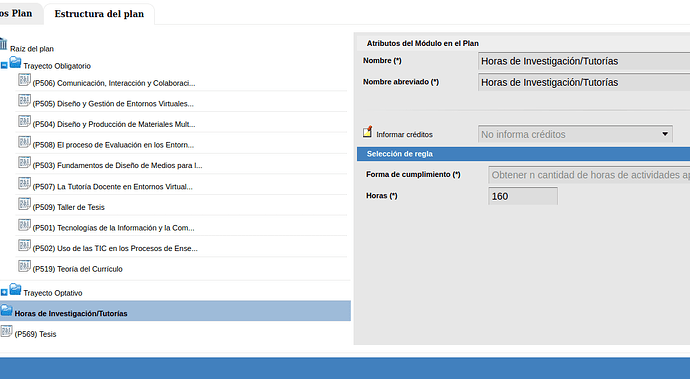690x379 pixels.
Task: Click the icon beside (P569) Tesis
Action: tap(6, 331)
